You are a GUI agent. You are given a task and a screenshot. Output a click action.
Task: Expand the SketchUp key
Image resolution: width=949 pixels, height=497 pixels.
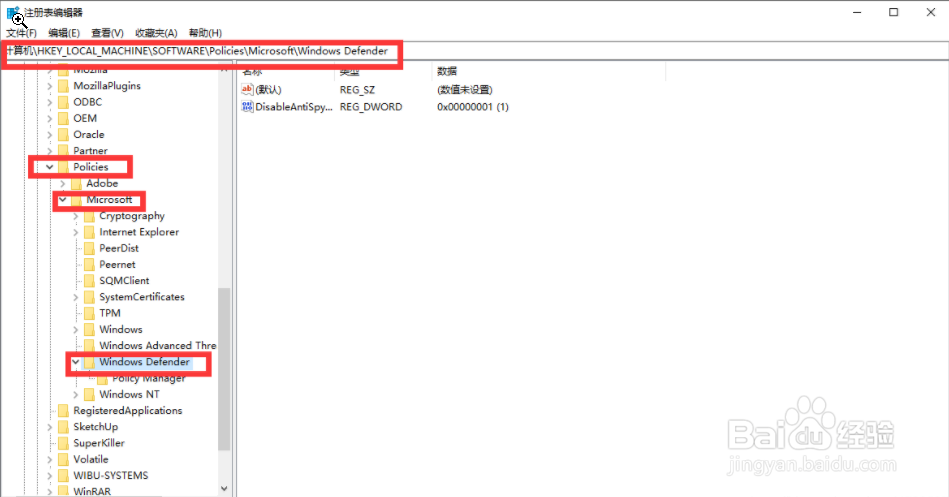[50, 427]
